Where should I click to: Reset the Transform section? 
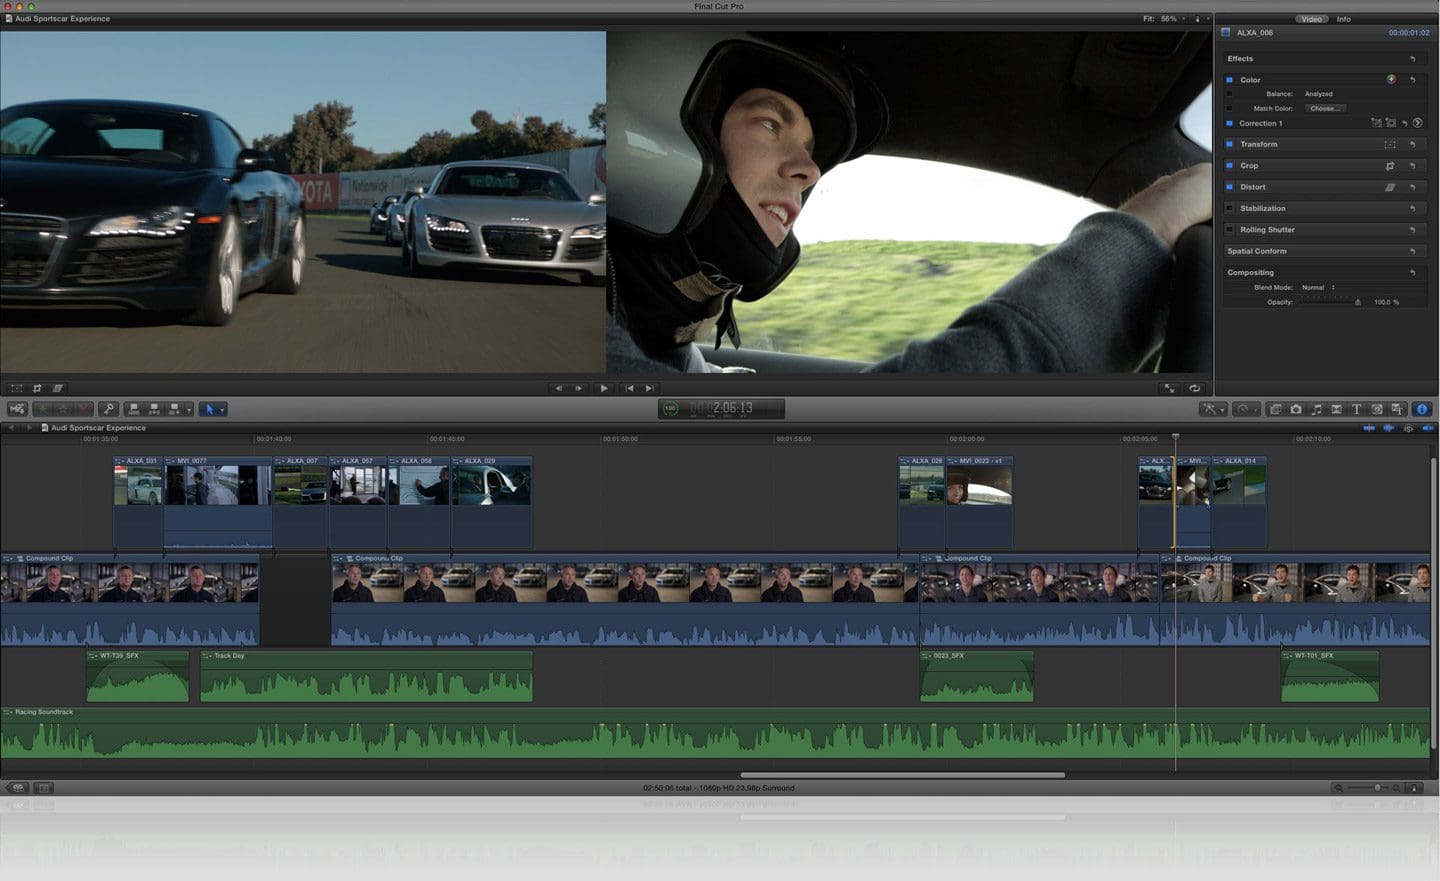pyautogui.click(x=1412, y=144)
